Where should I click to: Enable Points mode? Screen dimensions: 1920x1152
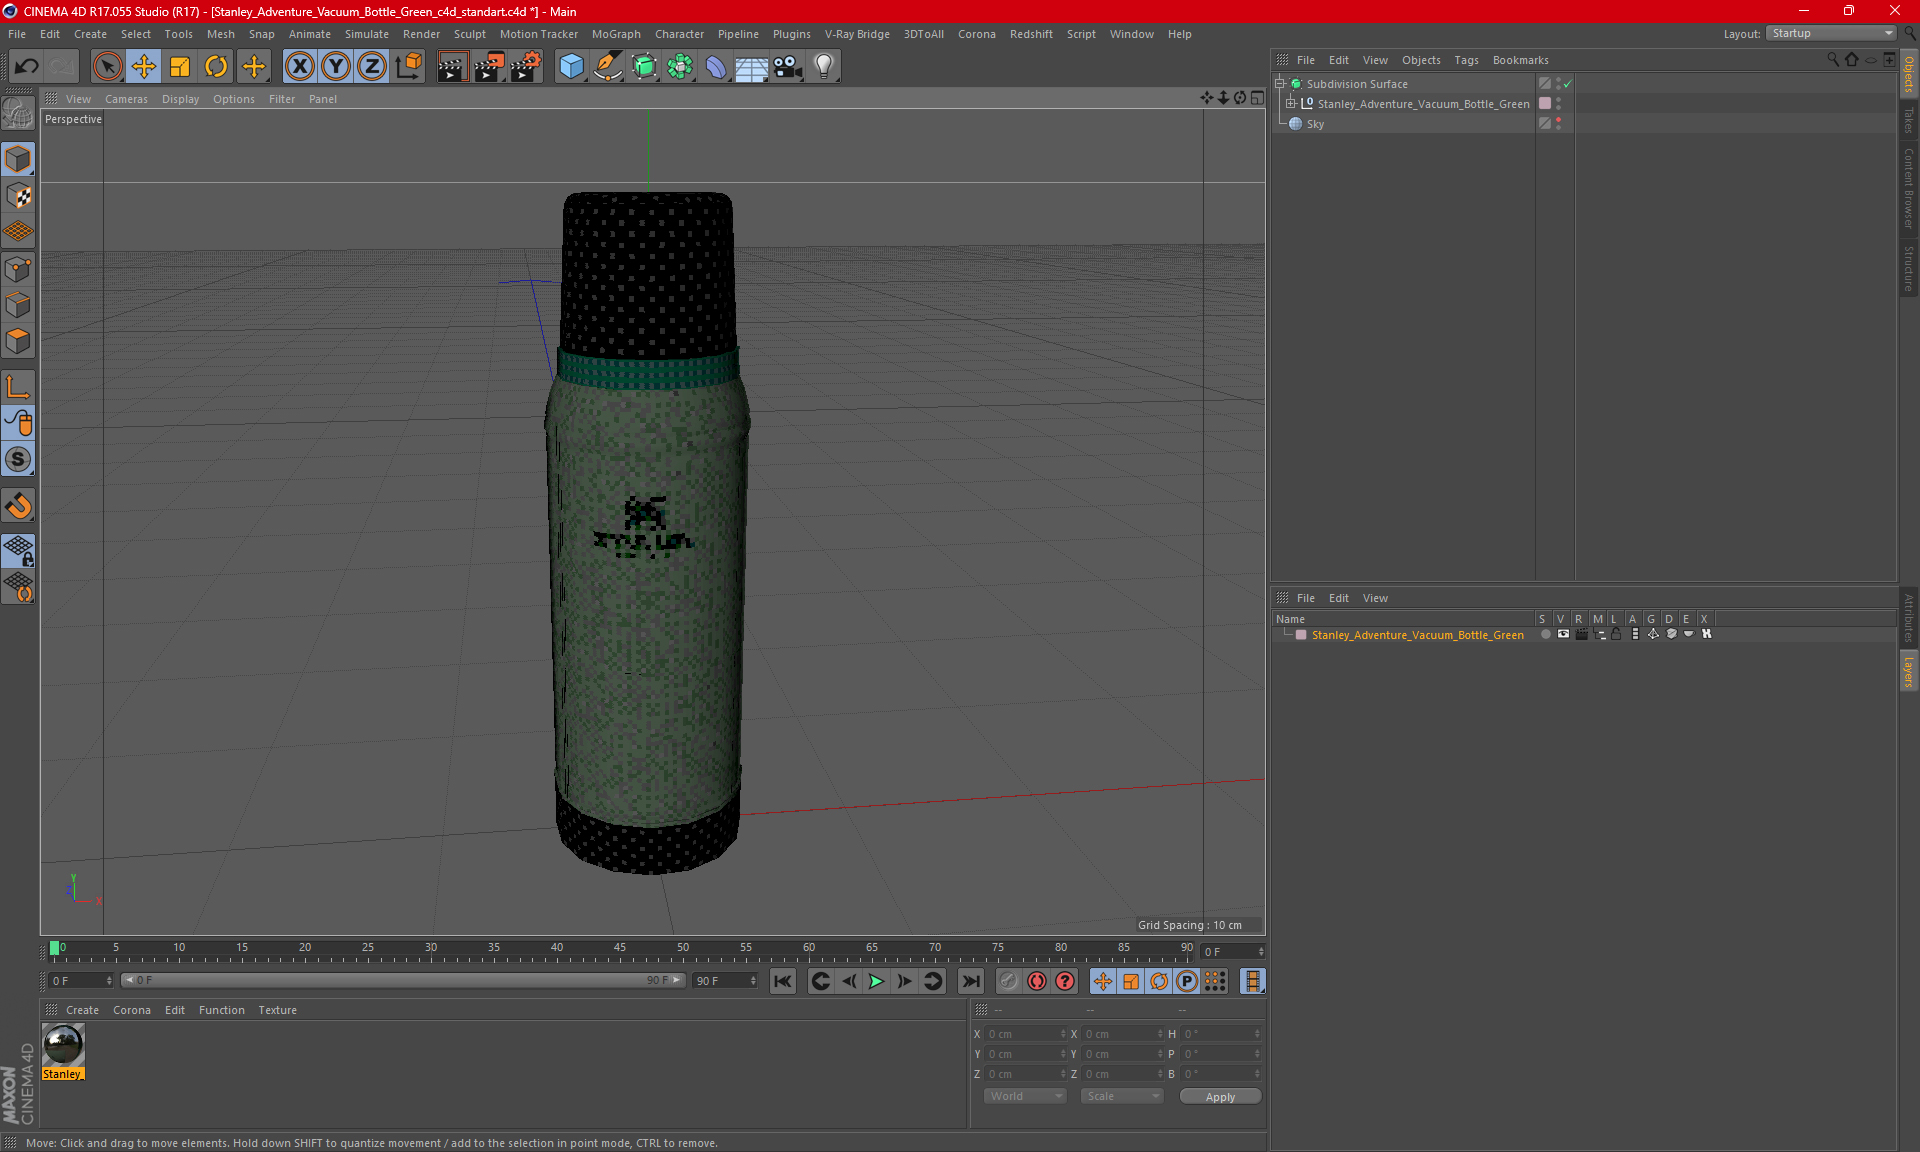click(x=18, y=269)
